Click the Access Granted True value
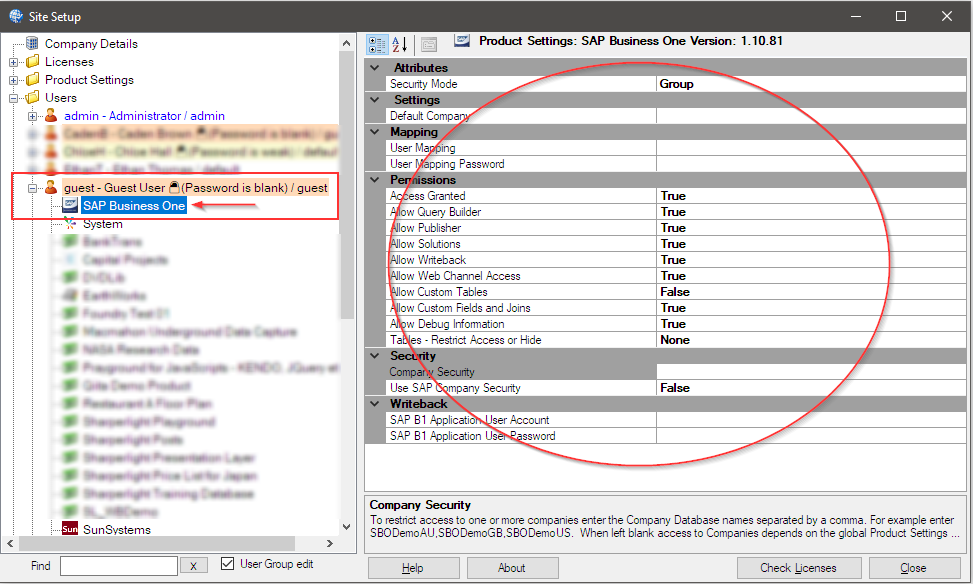Image resolution: width=973 pixels, height=584 pixels. coord(810,195)
